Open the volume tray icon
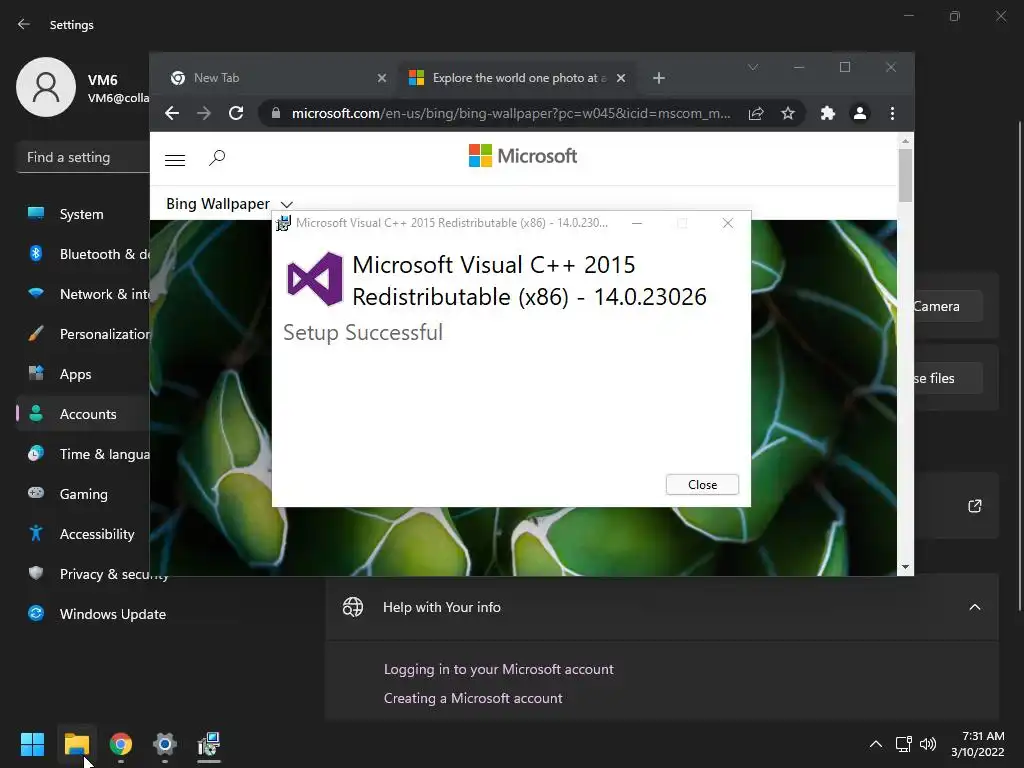The width and height of the screenshot is (1024, 768). pos(927,744)
